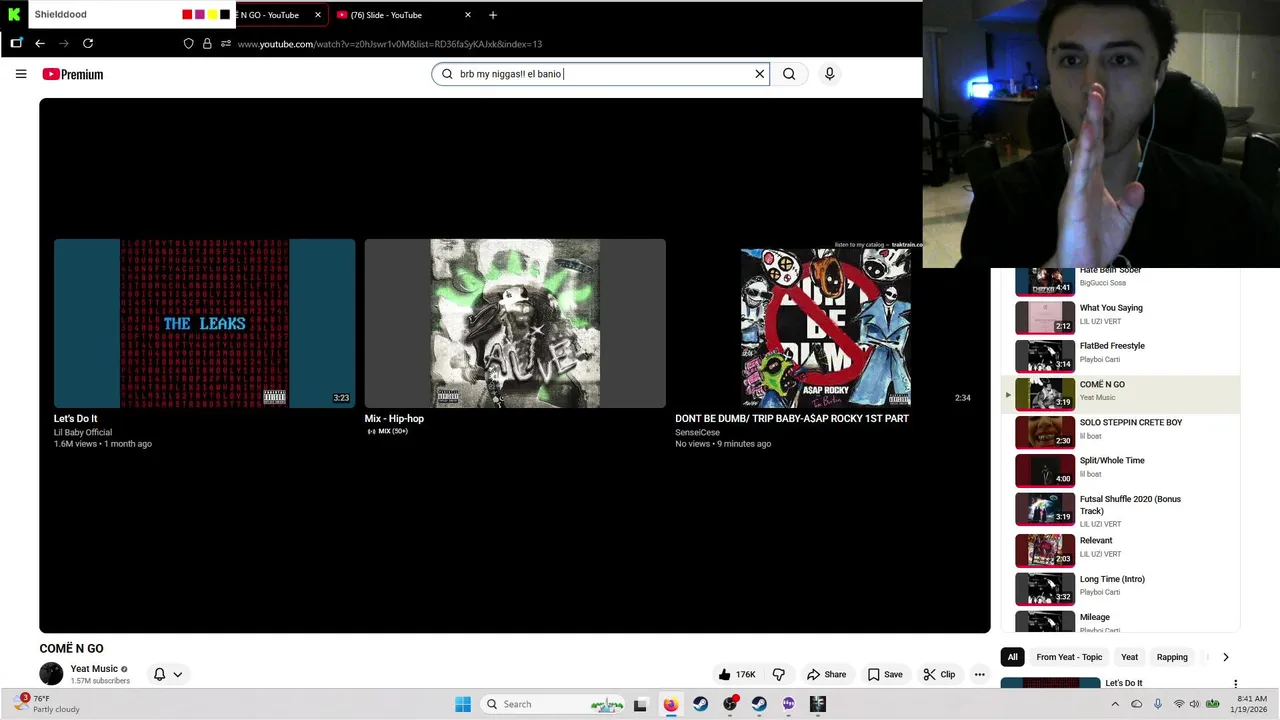This screenshot has width=1280, height=720.
Task: Open site permissions icon in address bar
Action: tap(226, 44)
